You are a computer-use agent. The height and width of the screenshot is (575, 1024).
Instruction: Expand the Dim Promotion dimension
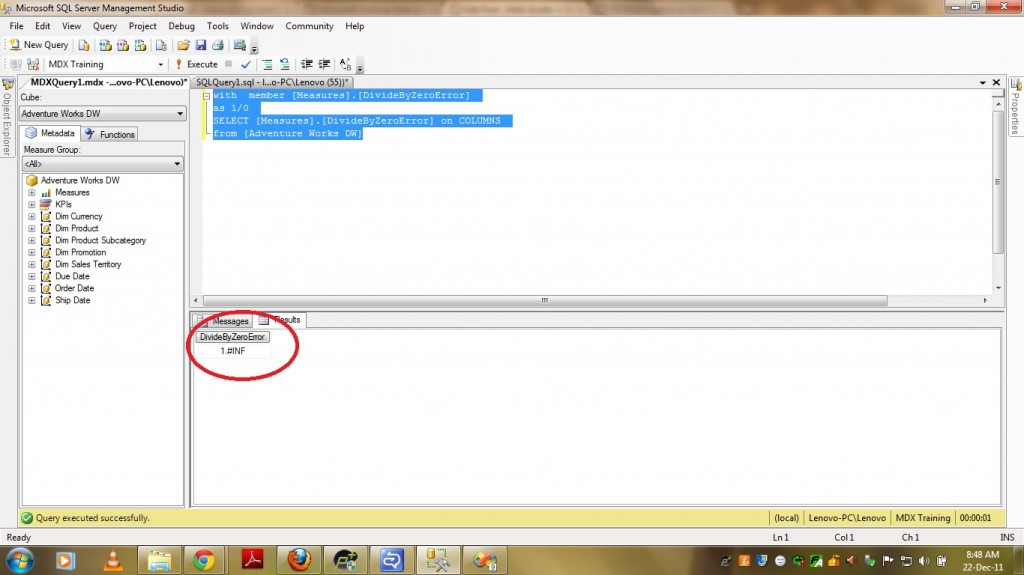click(x=31, y=252)
